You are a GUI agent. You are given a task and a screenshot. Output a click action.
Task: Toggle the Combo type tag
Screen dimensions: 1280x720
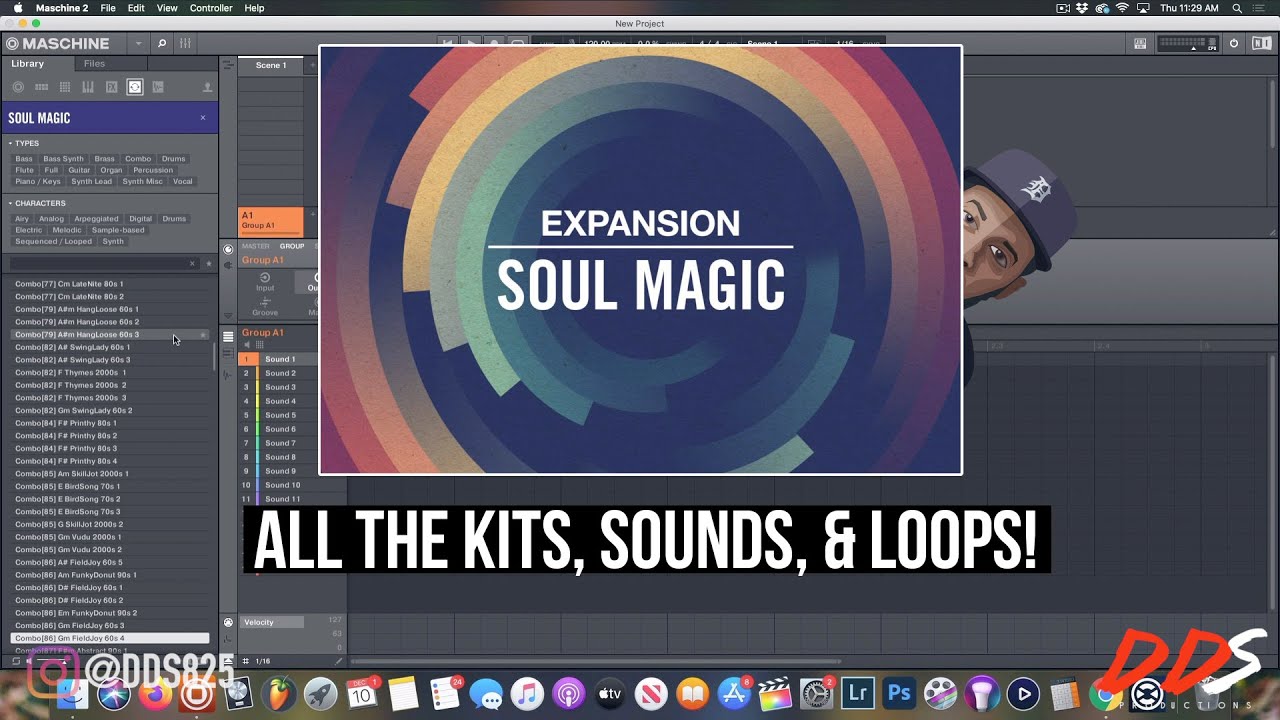point(138,159)
